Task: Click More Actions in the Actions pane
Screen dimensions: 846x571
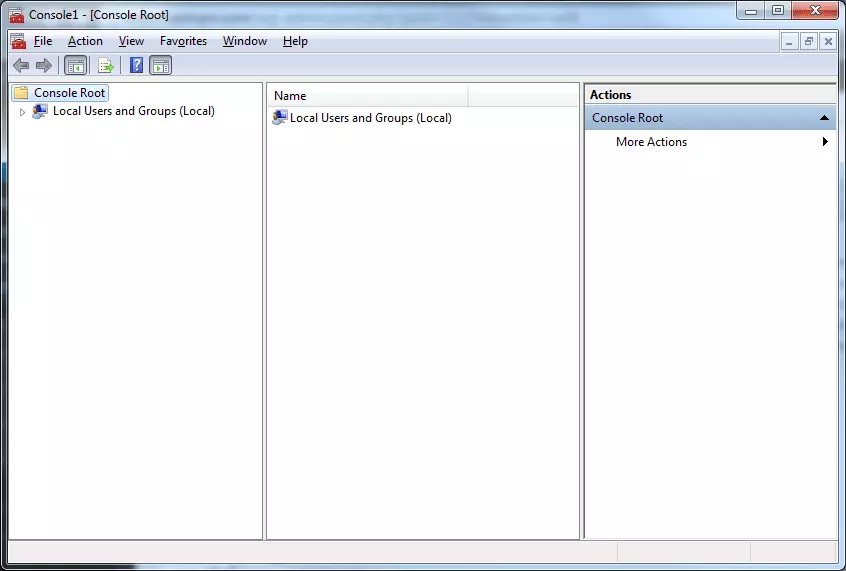Action: pos(651,141)
